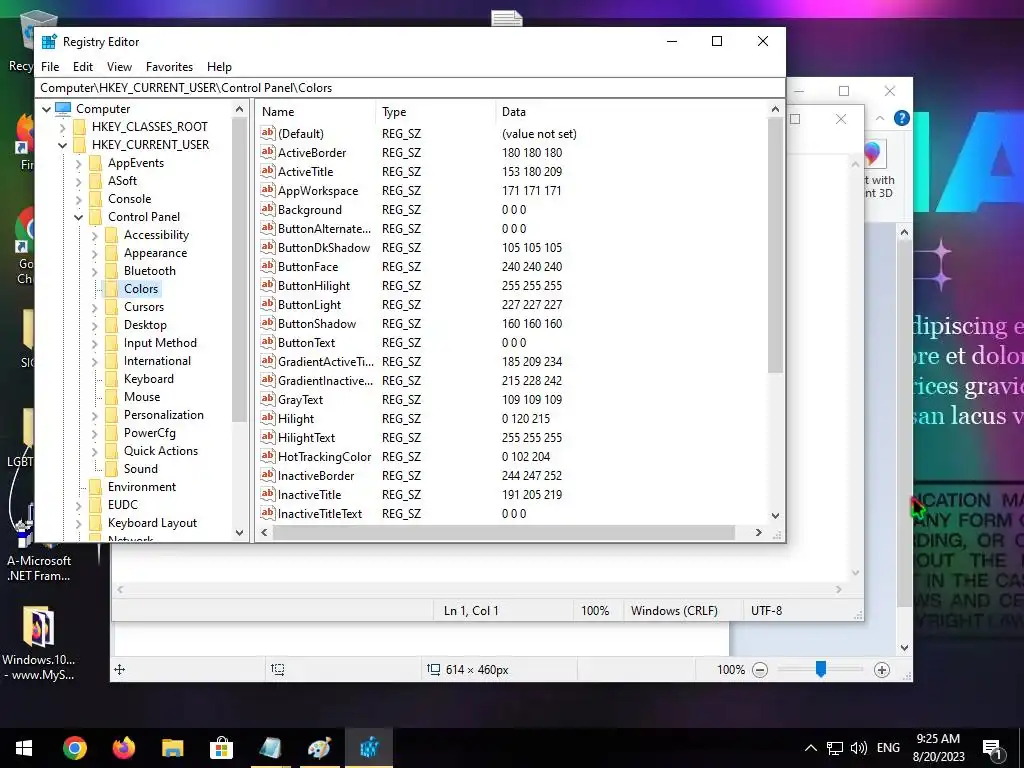Image resolution: width=1024 pixels, height=768 pixels.
Task: Open the Favorites menu
Action: [x=169, y=67]
